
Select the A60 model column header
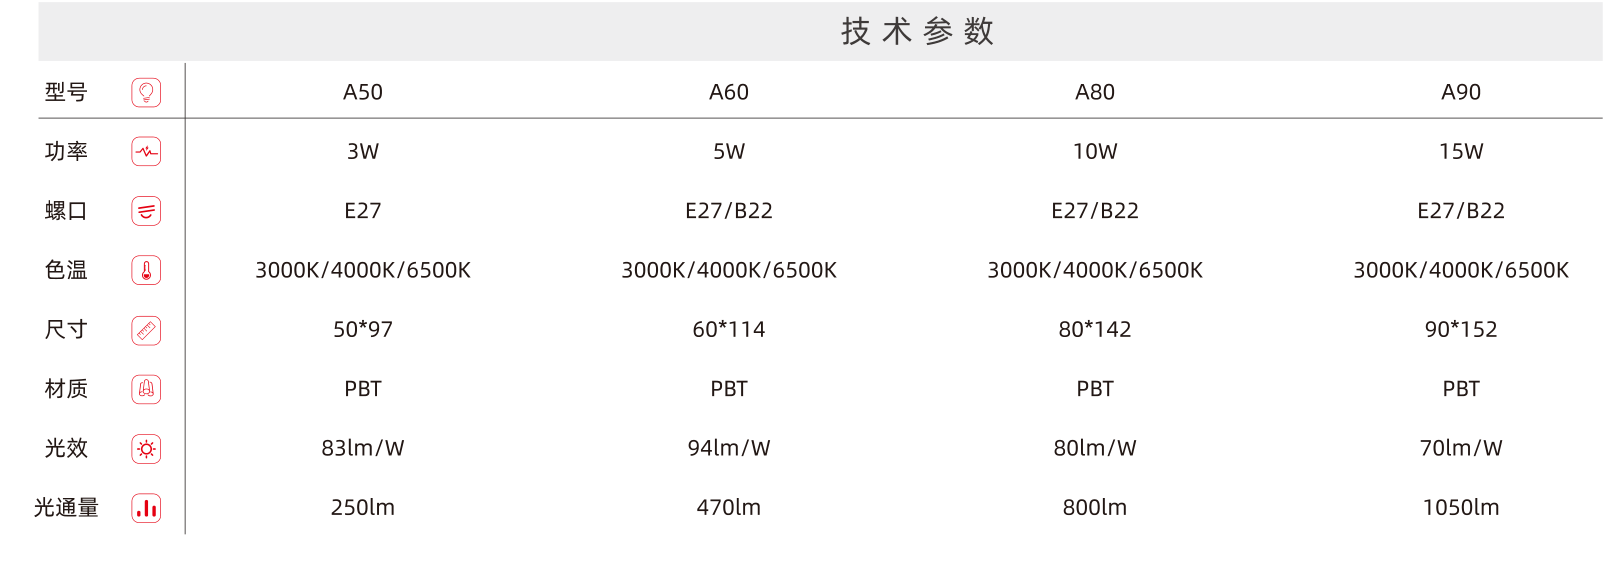pyautogui.click(x=729, y=92)
